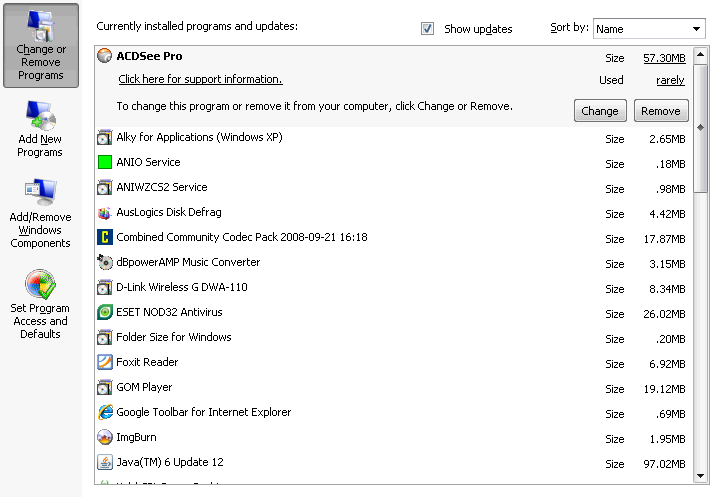Click the 26.02MB size value
The height and width of the screenshot is (497, 722).
click(664, 314)
